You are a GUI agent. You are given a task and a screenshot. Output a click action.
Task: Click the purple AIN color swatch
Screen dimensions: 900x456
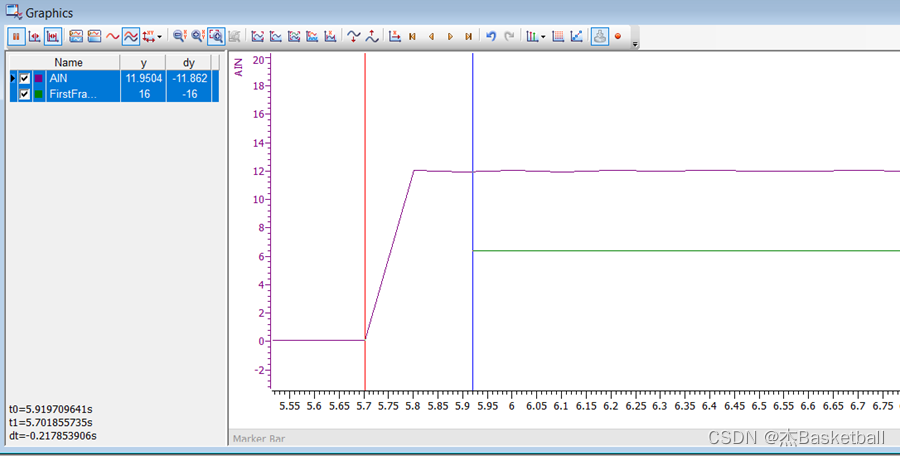click(x=39, y=79)
